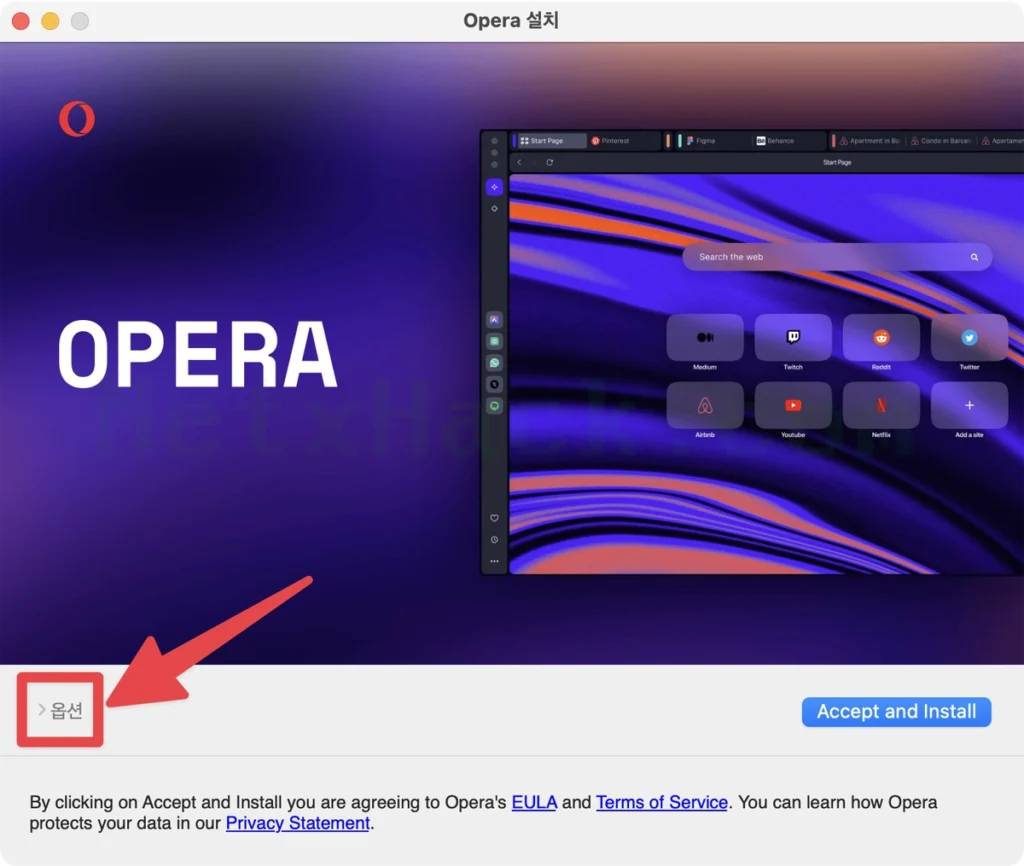Open the Terms of Service link
The width and height of the screenshot is (1024, 866).
pos(662,802)
